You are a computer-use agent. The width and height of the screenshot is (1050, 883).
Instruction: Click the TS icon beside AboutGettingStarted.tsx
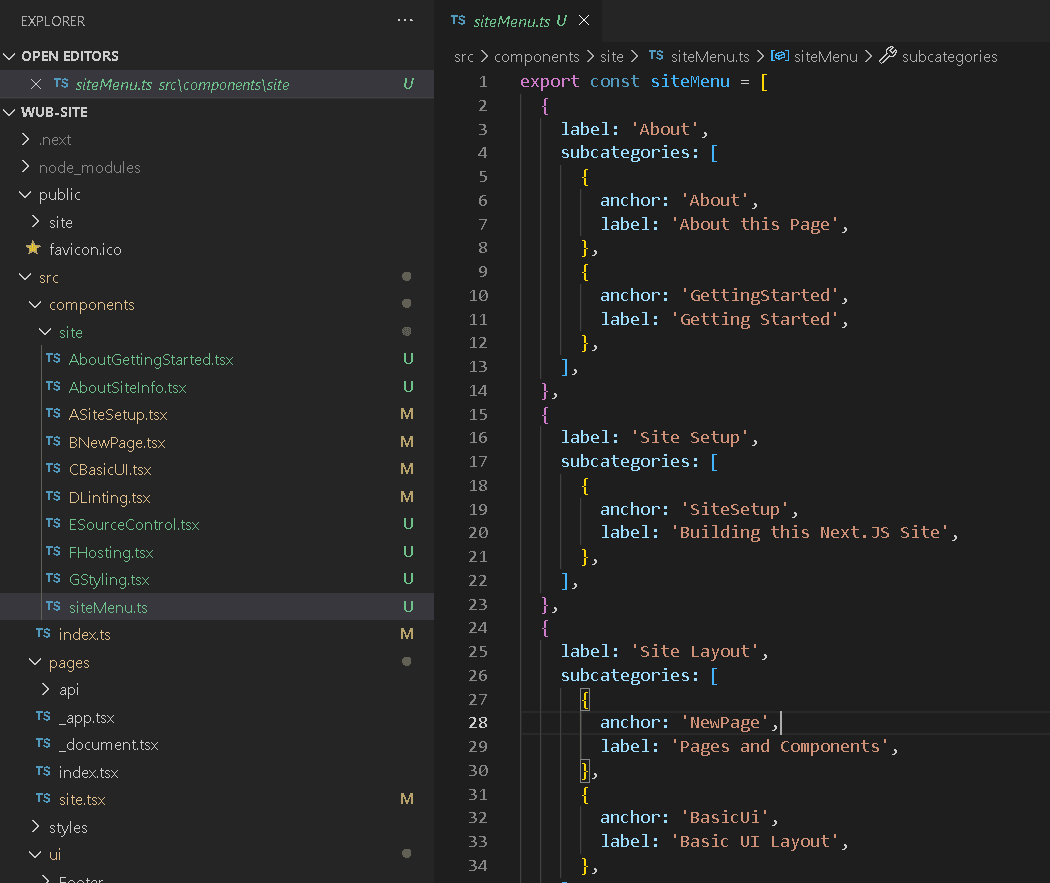(x=53, y=359)
